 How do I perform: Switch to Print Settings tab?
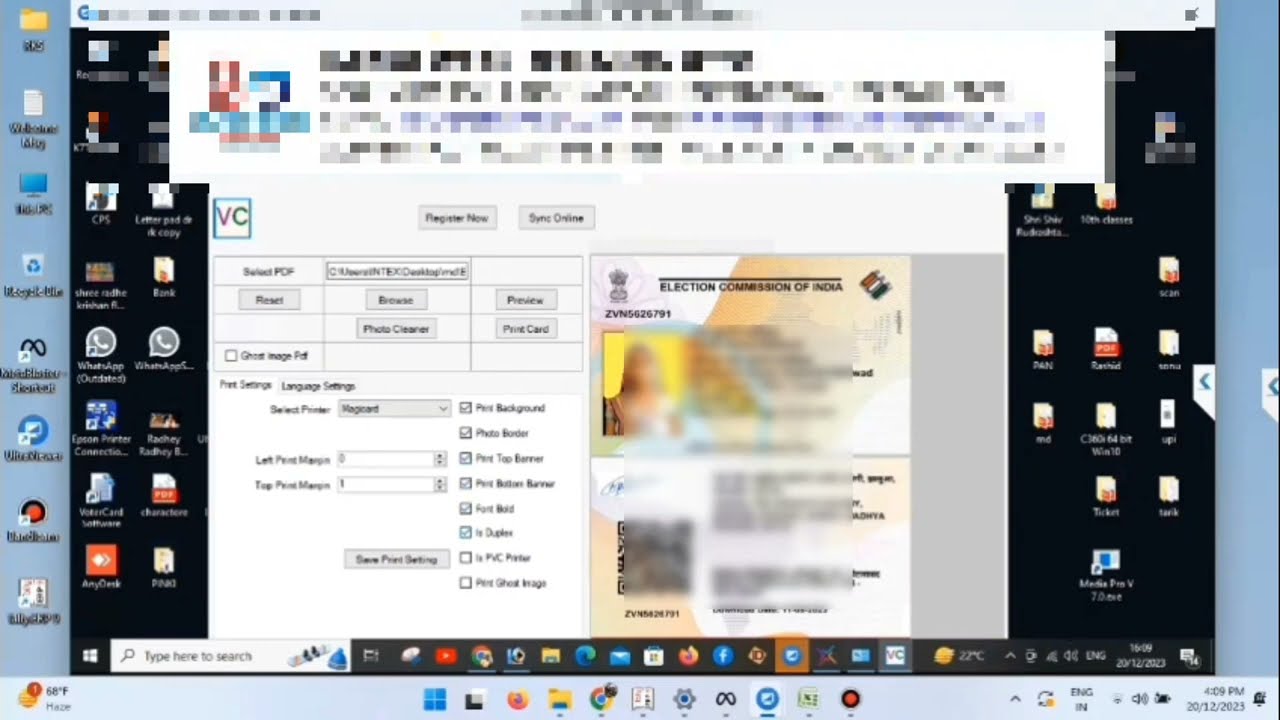pyautogui.click(x=245, y=385)
